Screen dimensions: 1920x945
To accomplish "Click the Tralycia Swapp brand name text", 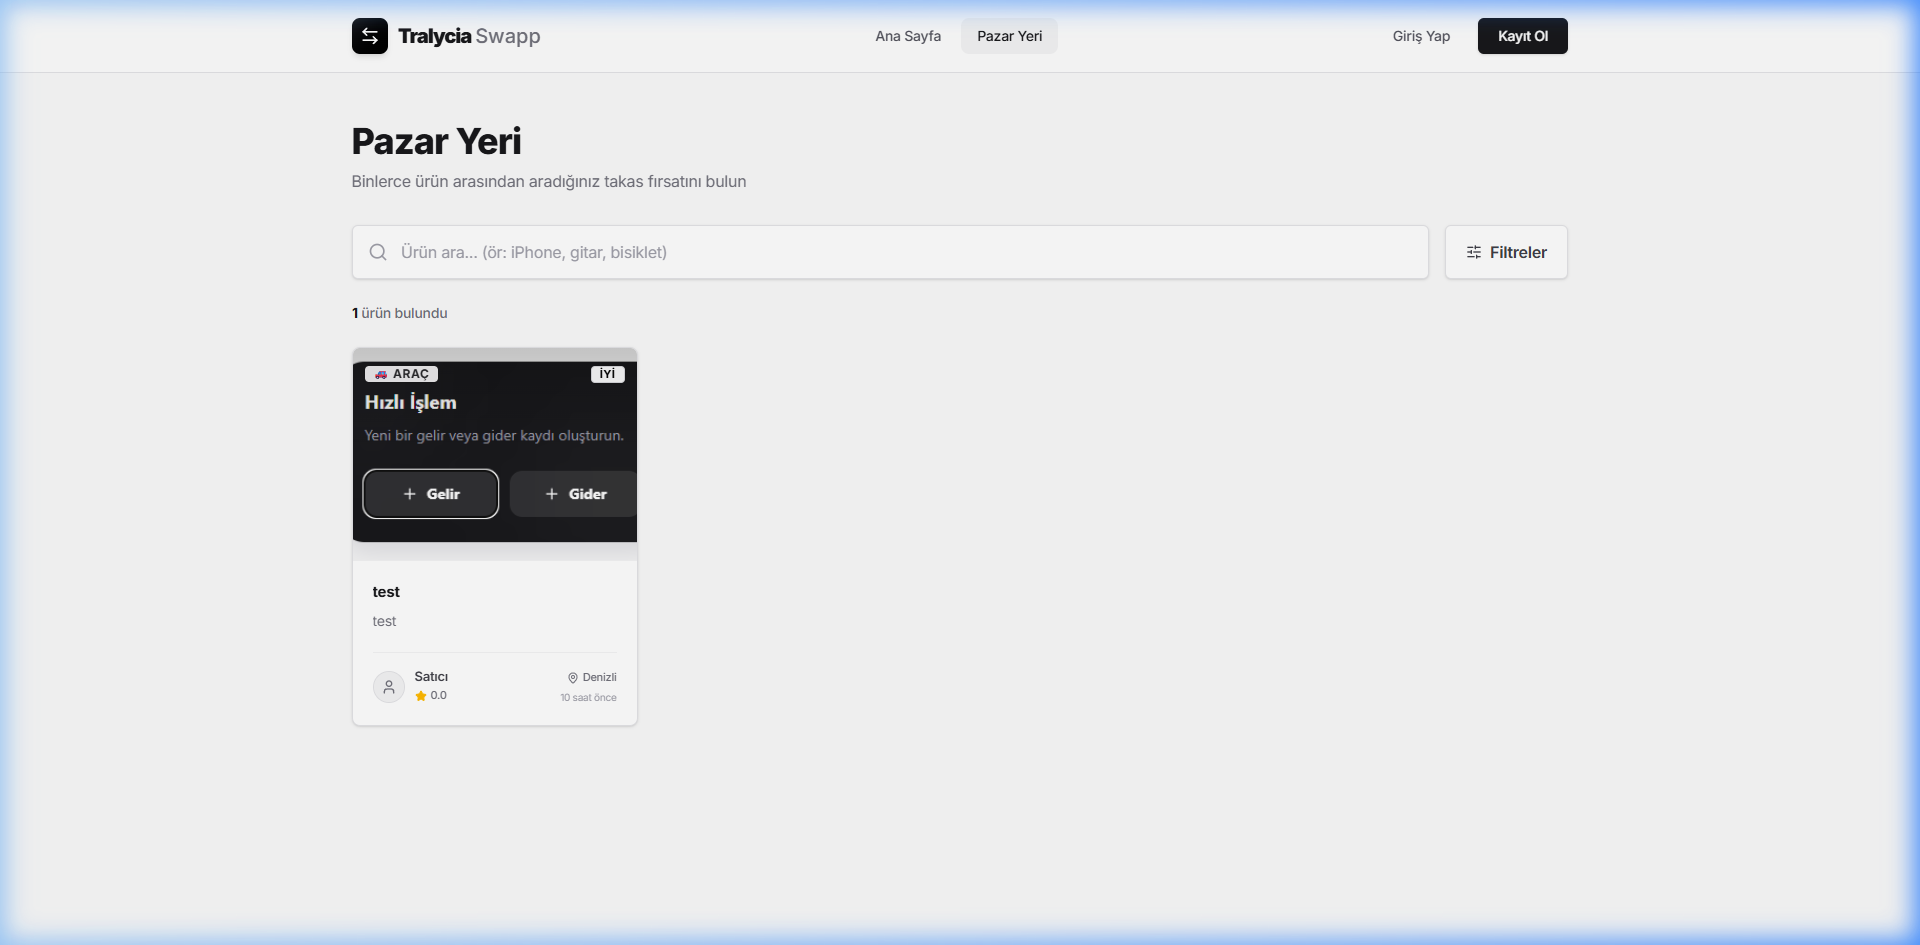I will click(469, 36).
